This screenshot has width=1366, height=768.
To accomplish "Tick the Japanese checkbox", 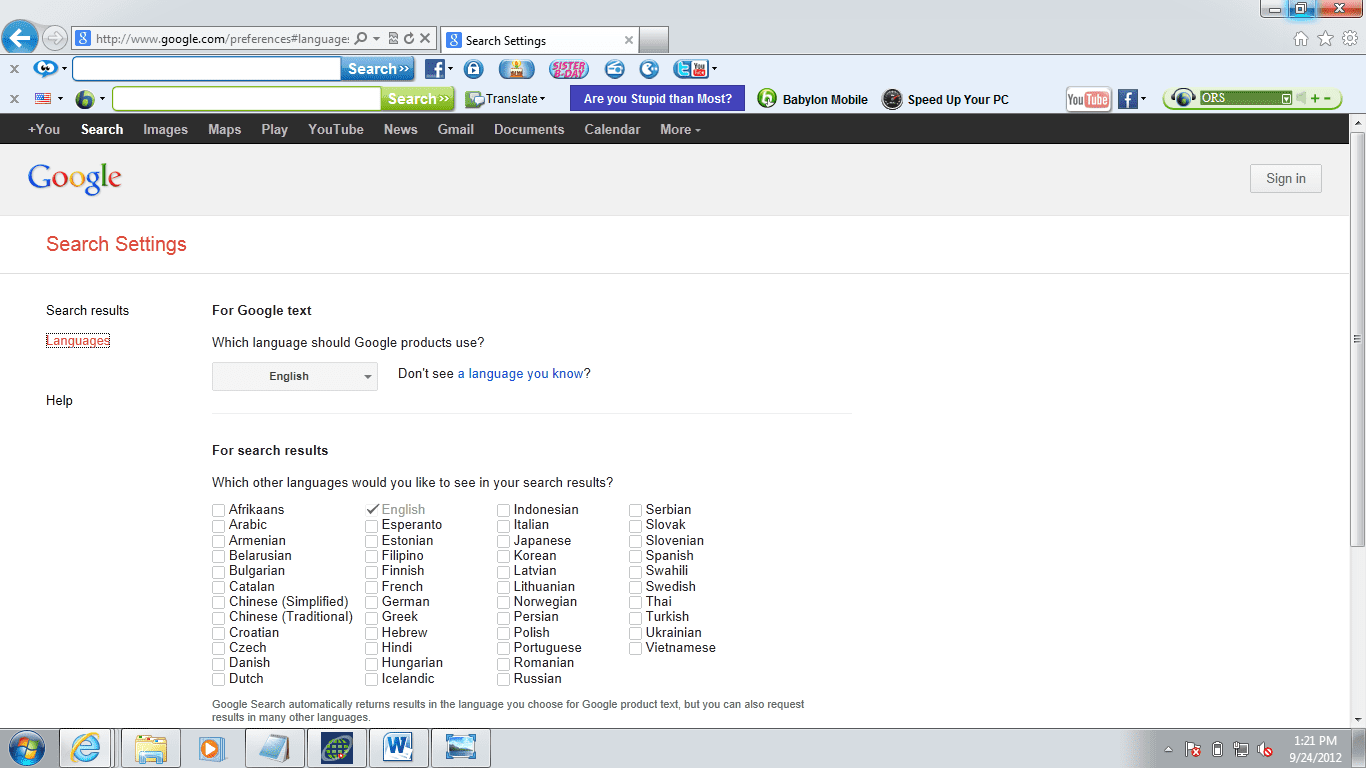I will (504, 541).
